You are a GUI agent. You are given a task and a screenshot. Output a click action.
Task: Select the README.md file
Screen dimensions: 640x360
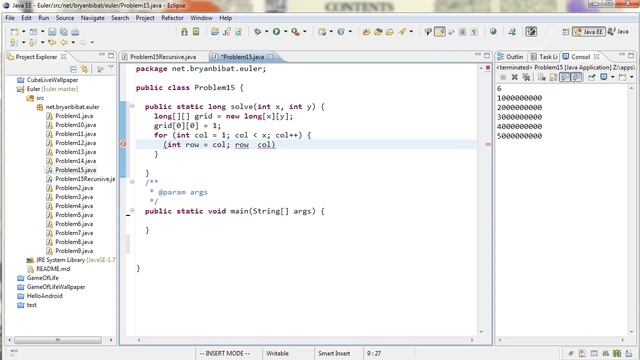[x=48, y=269]
